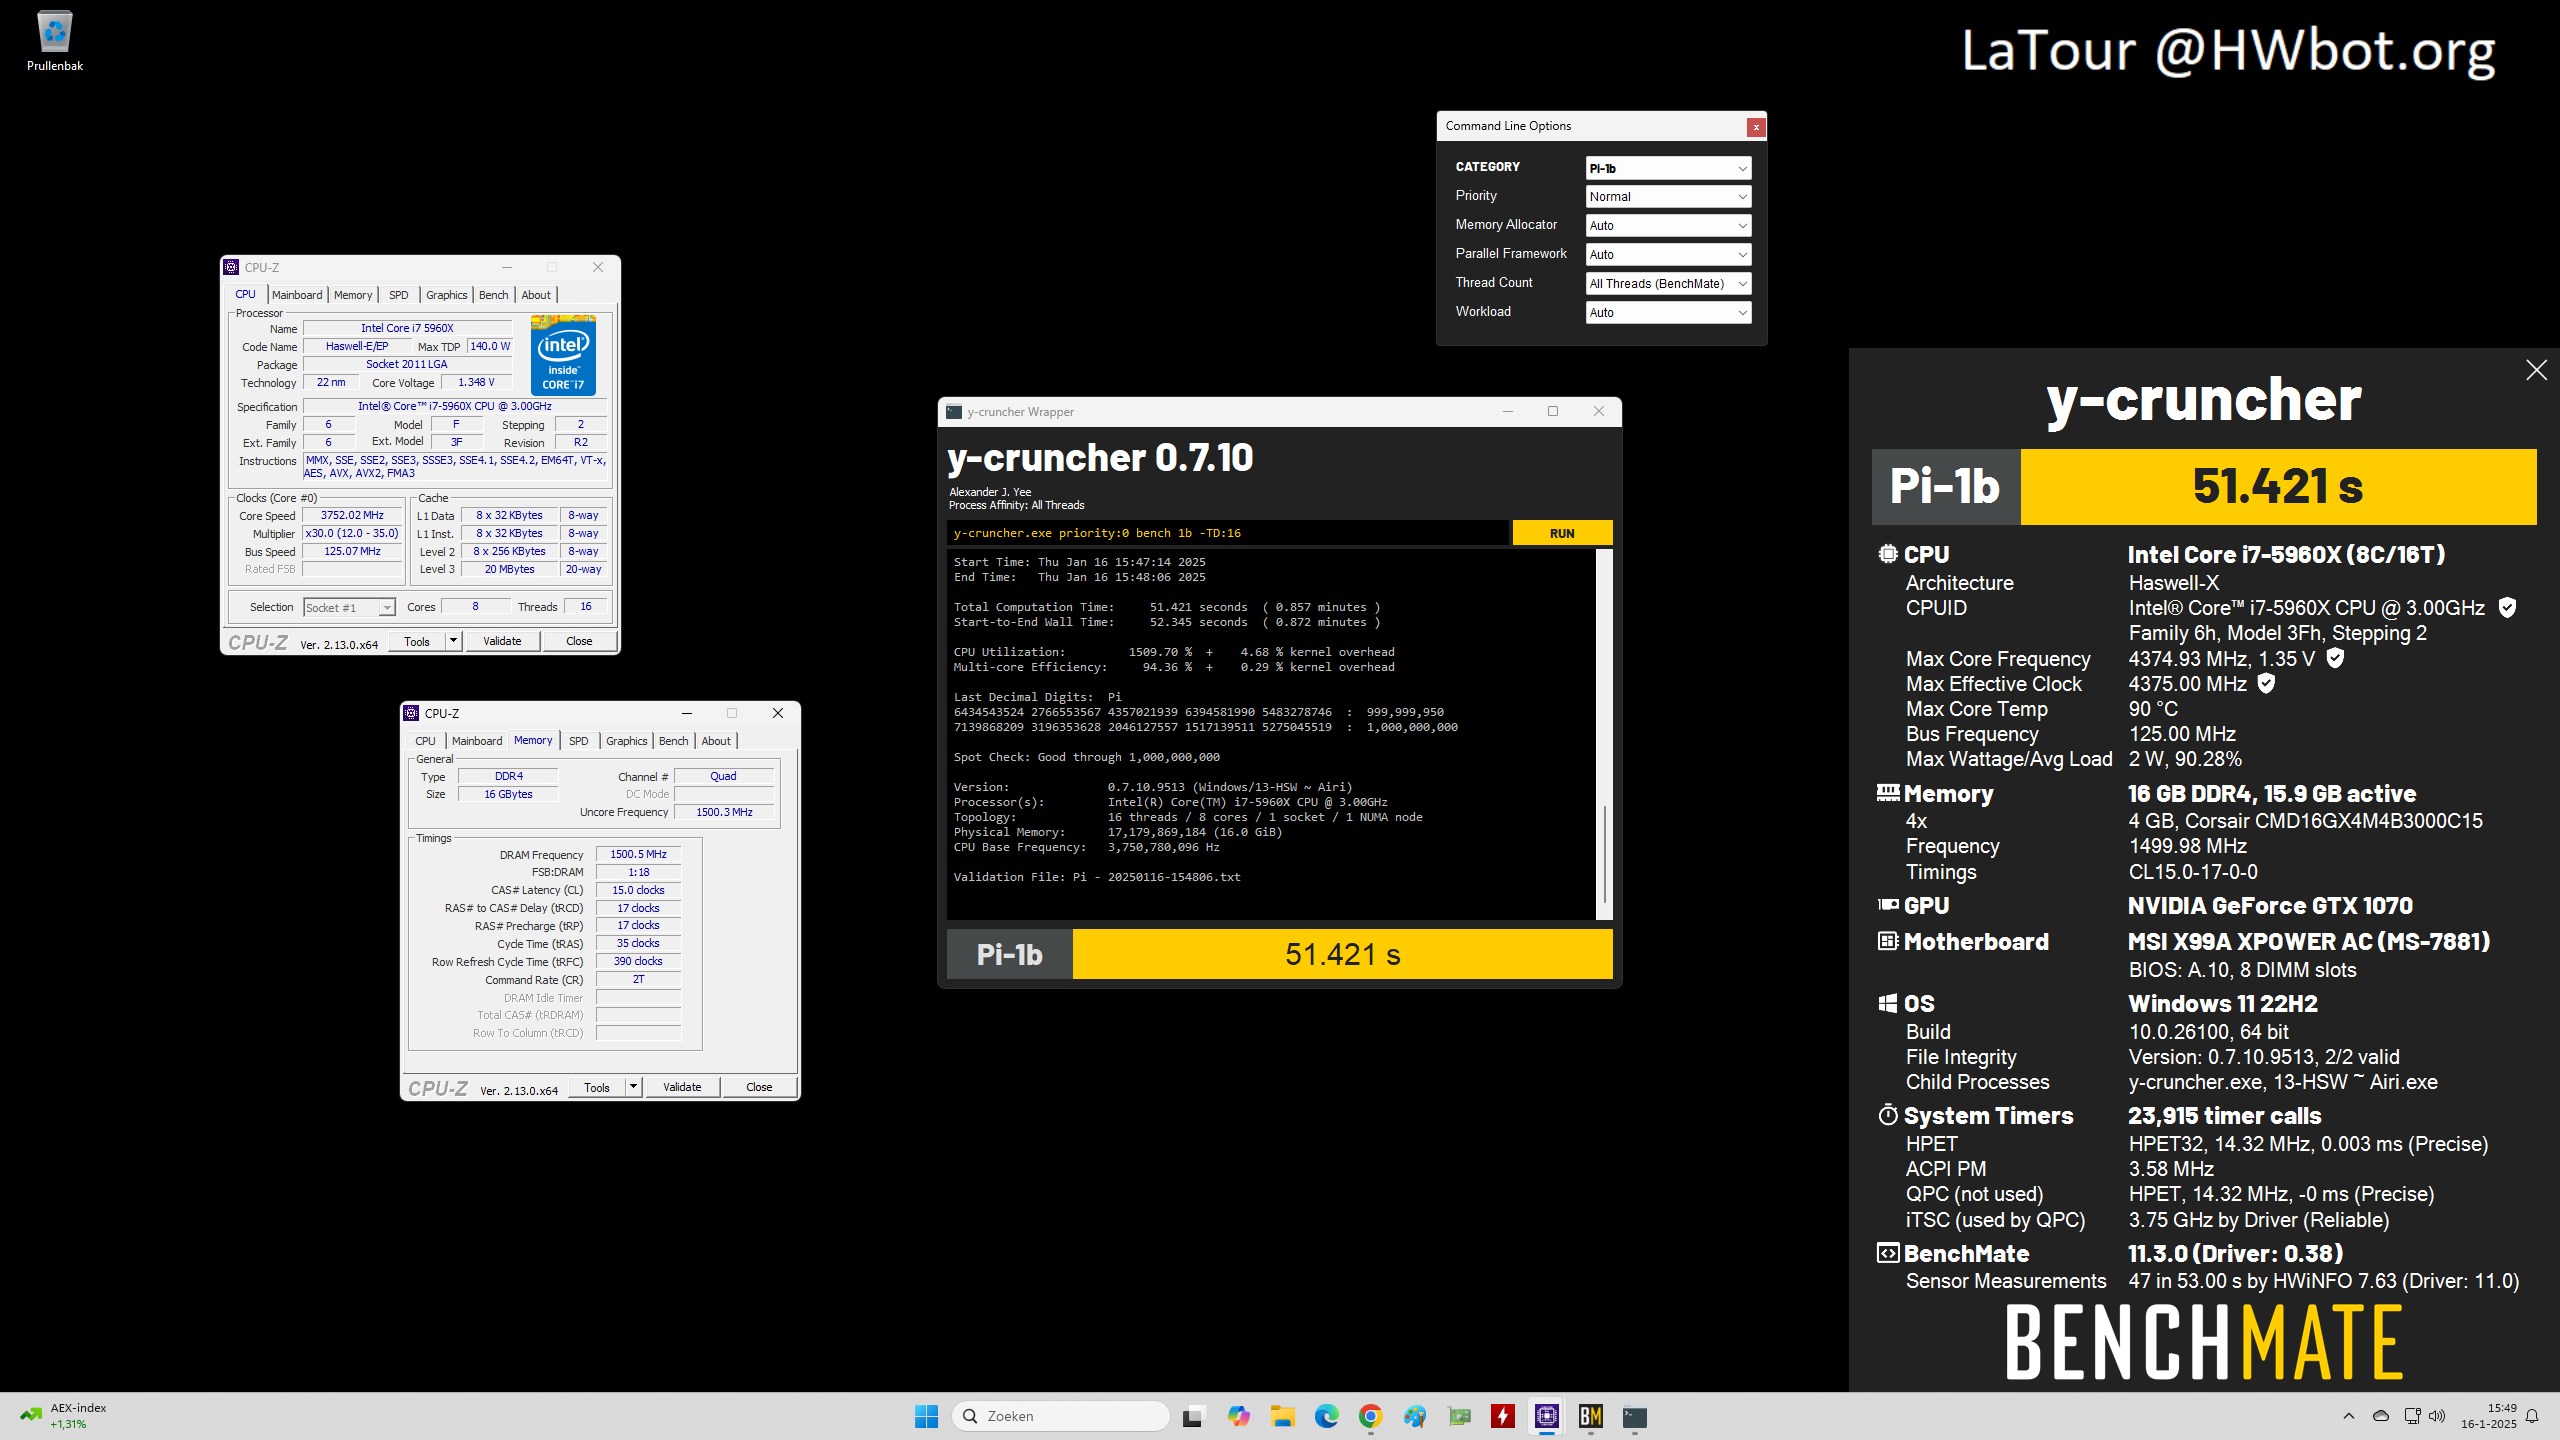Expand the Memory Allocator dropdown

[1668, 226]
